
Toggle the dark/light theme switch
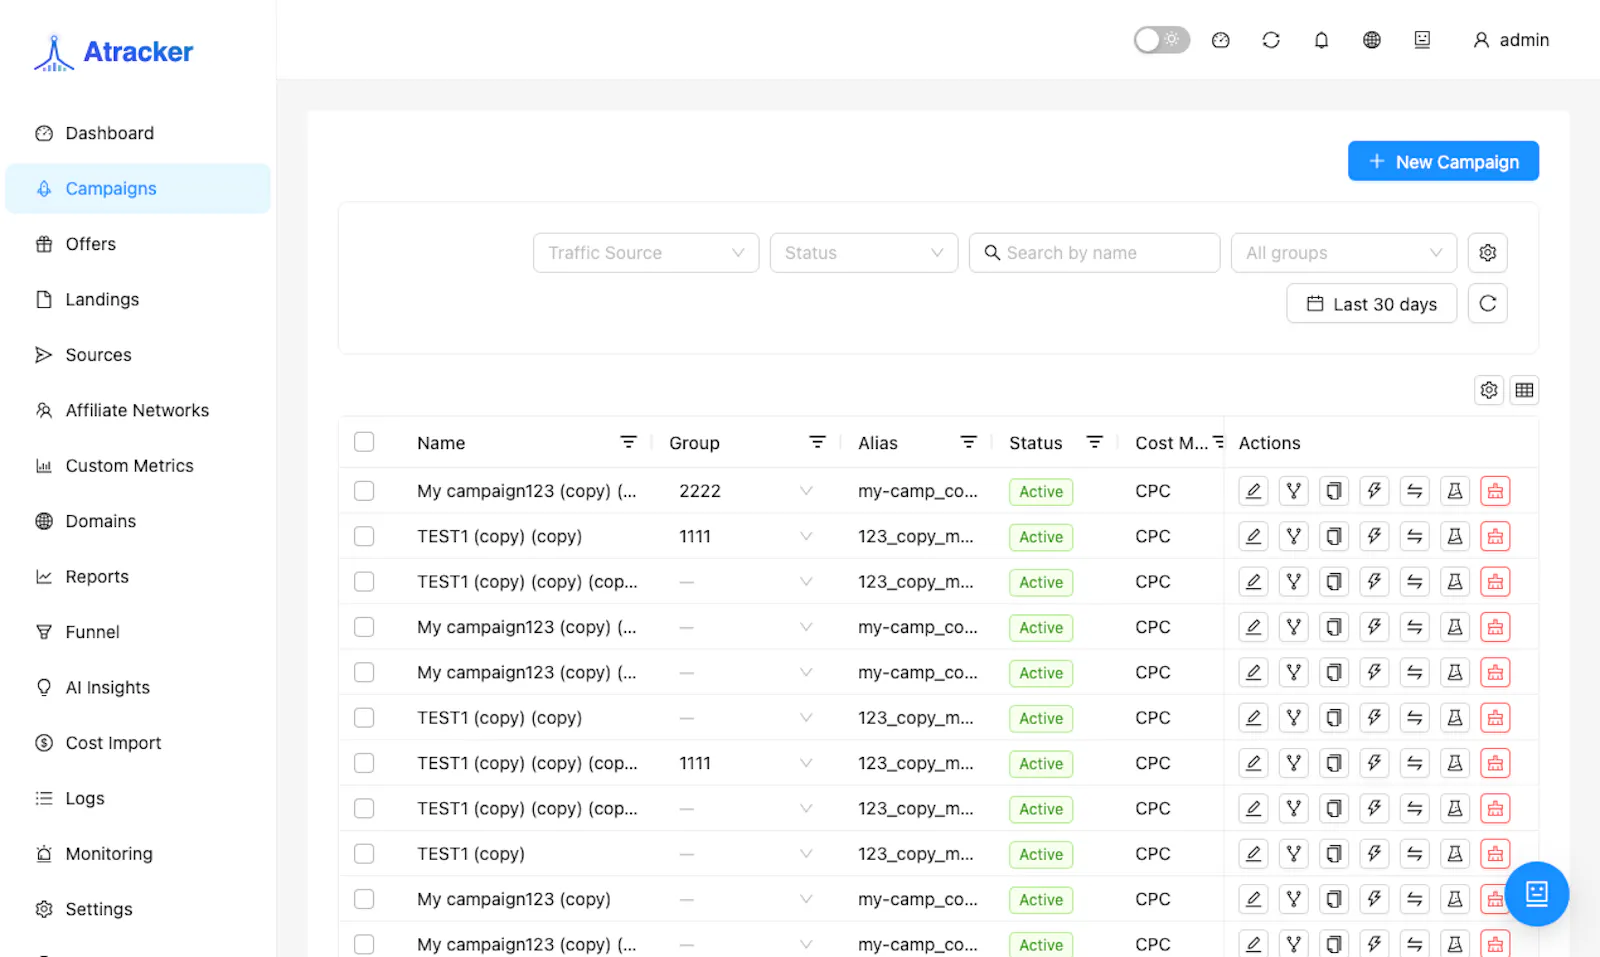(x=1161, y=40)
